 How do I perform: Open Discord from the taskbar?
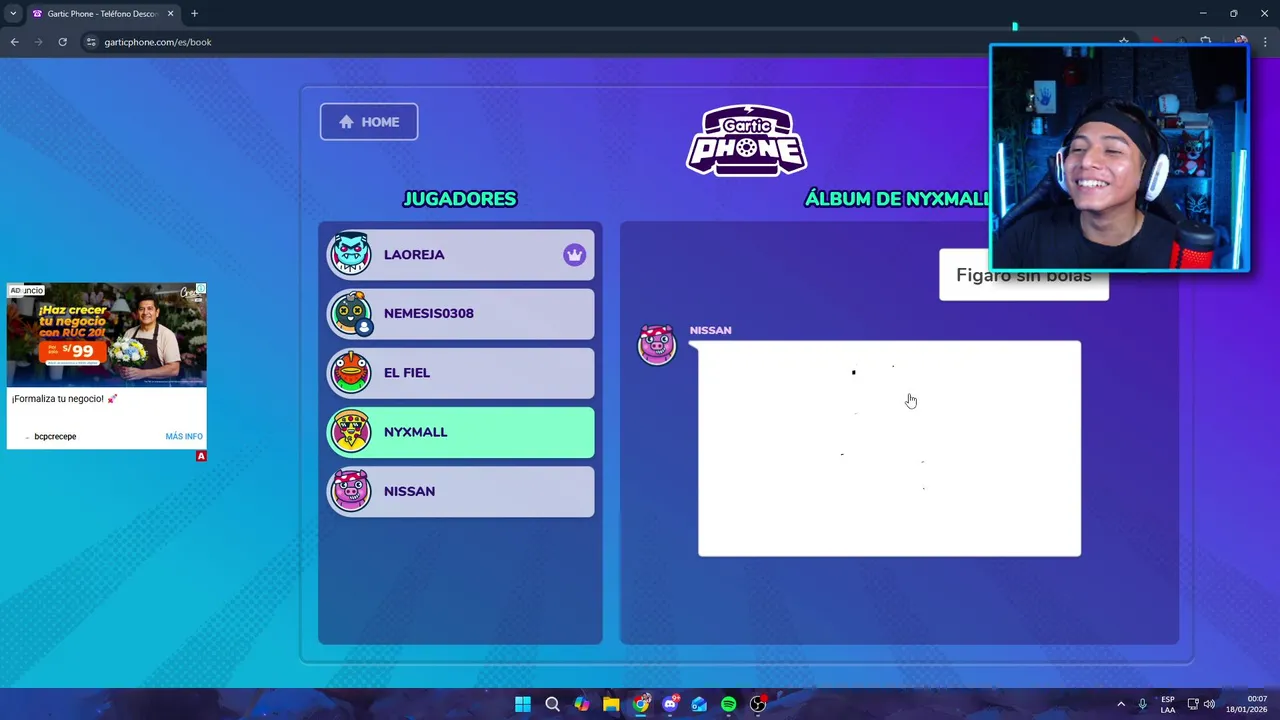pyautogui.click(x=670, y=704)
